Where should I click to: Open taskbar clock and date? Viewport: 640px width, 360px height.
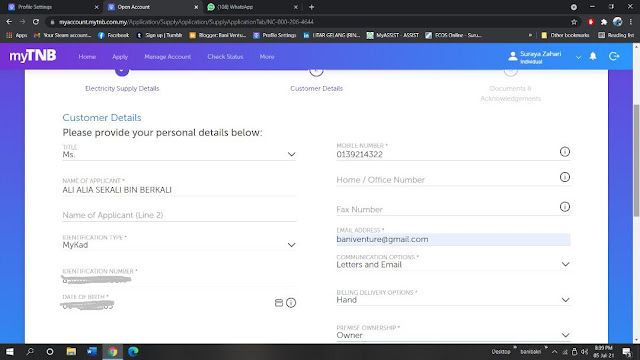click(603, 351)
